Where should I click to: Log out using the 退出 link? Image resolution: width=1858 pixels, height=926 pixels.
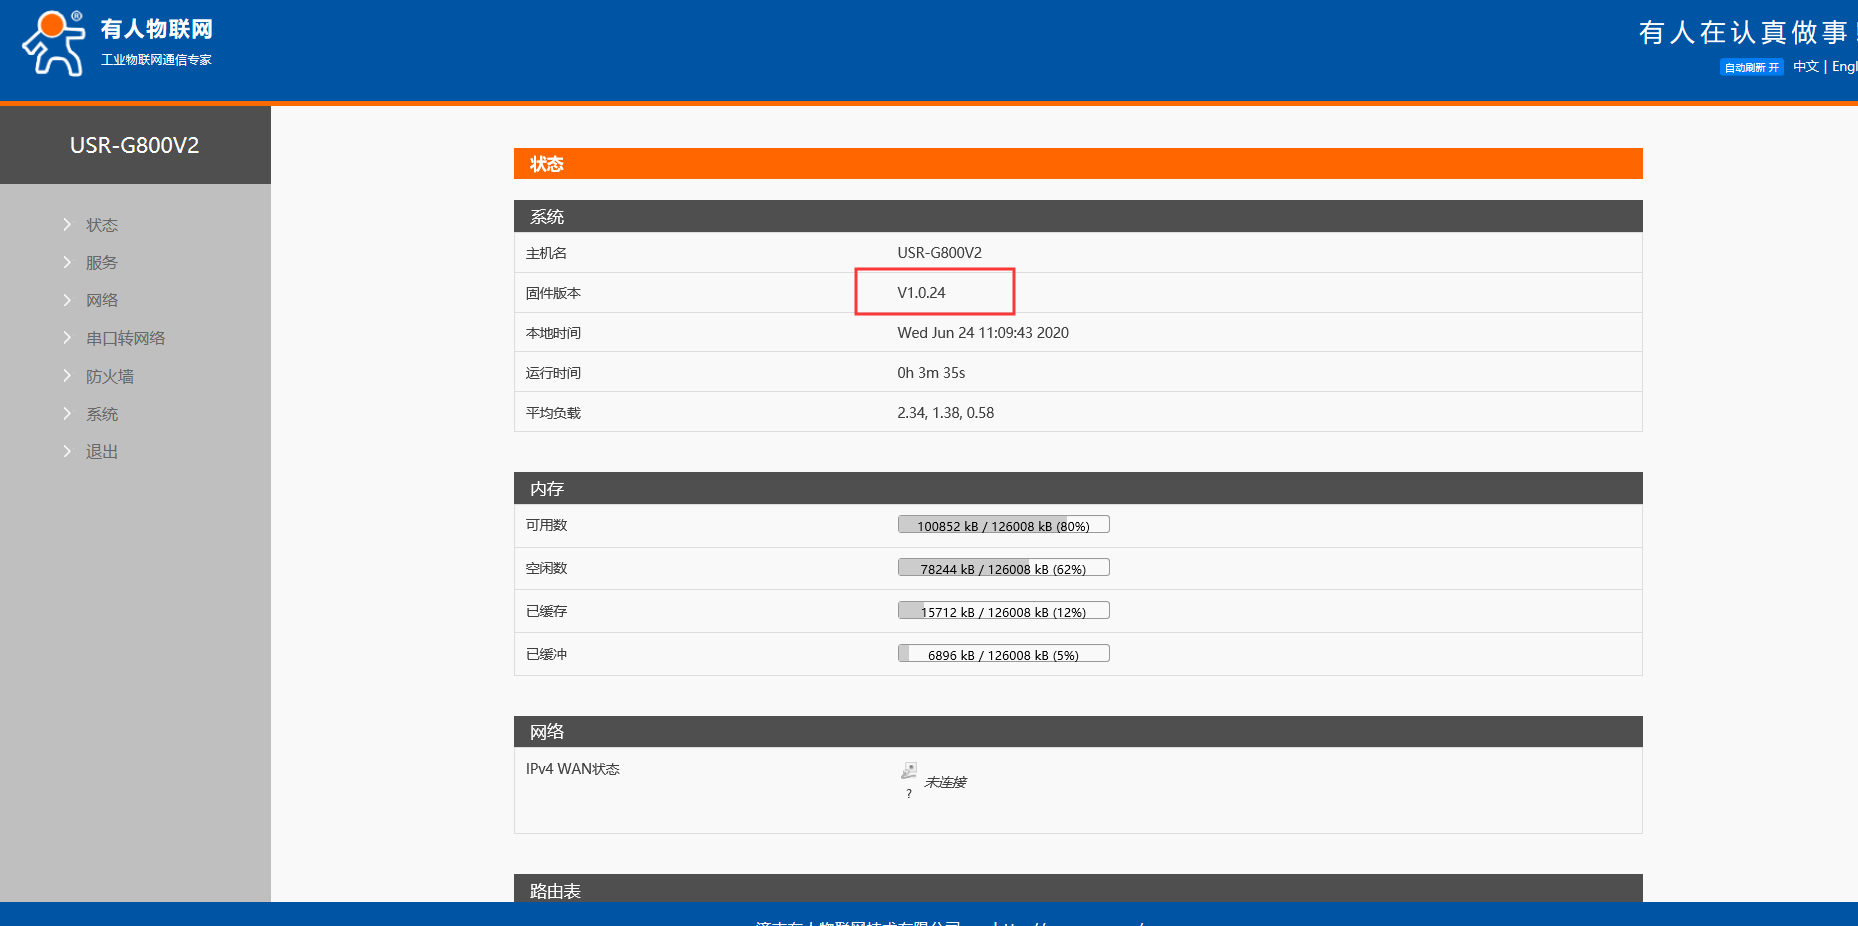coord(102,452)
